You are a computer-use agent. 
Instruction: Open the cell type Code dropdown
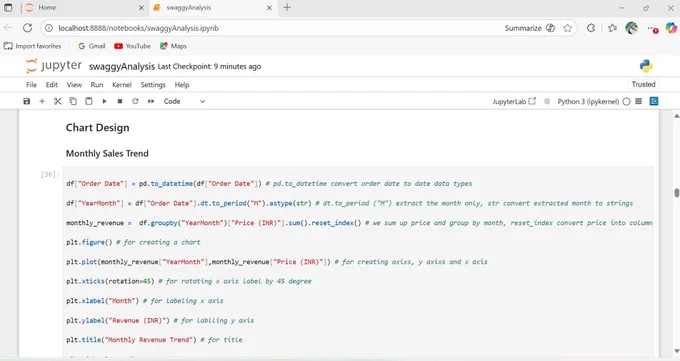click(184, 101)
